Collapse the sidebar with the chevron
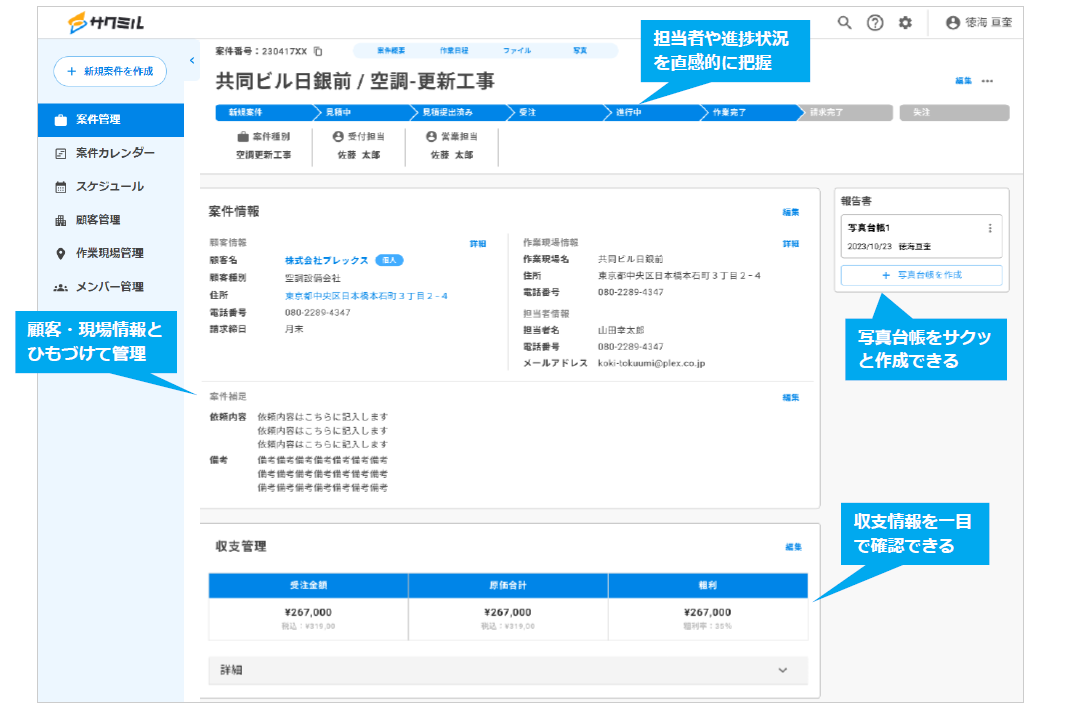The image size is (1075, 705). 192,60
